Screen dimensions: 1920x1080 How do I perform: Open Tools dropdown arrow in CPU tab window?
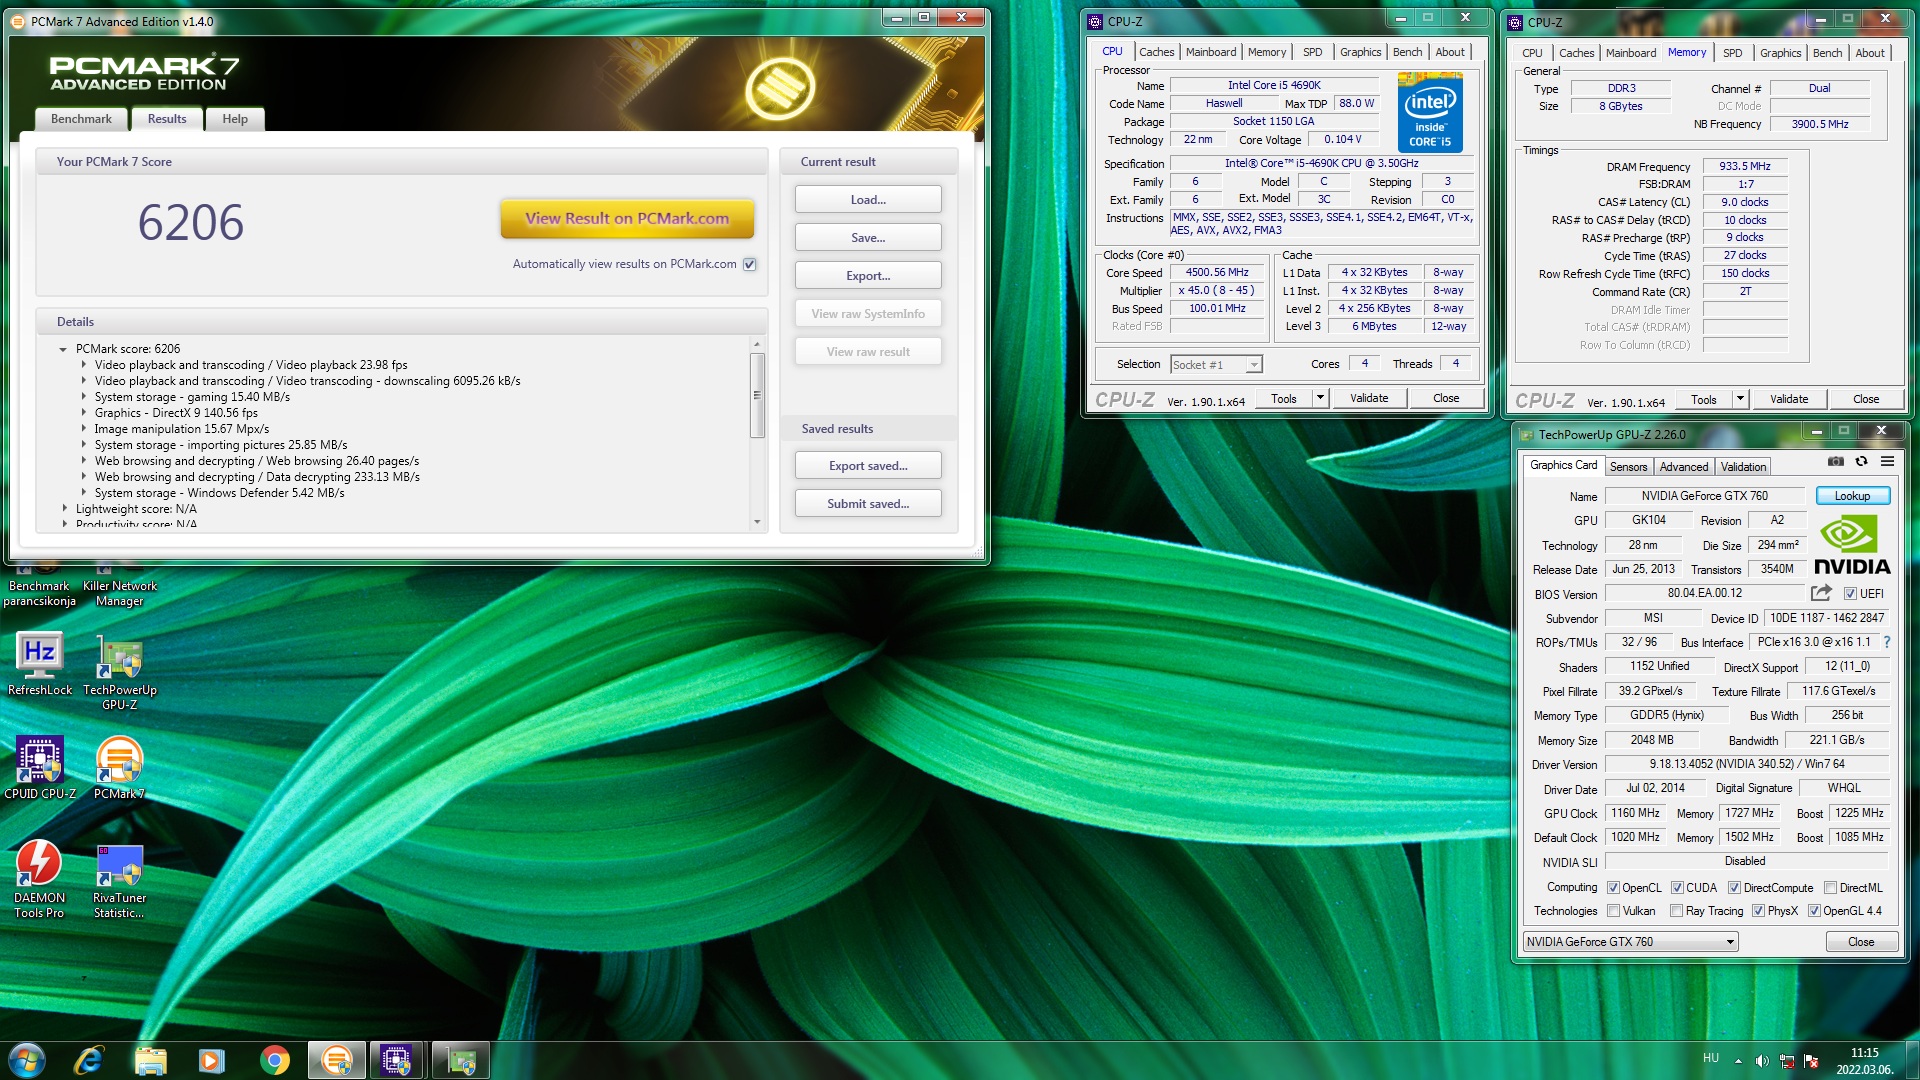pos(1320,398)
